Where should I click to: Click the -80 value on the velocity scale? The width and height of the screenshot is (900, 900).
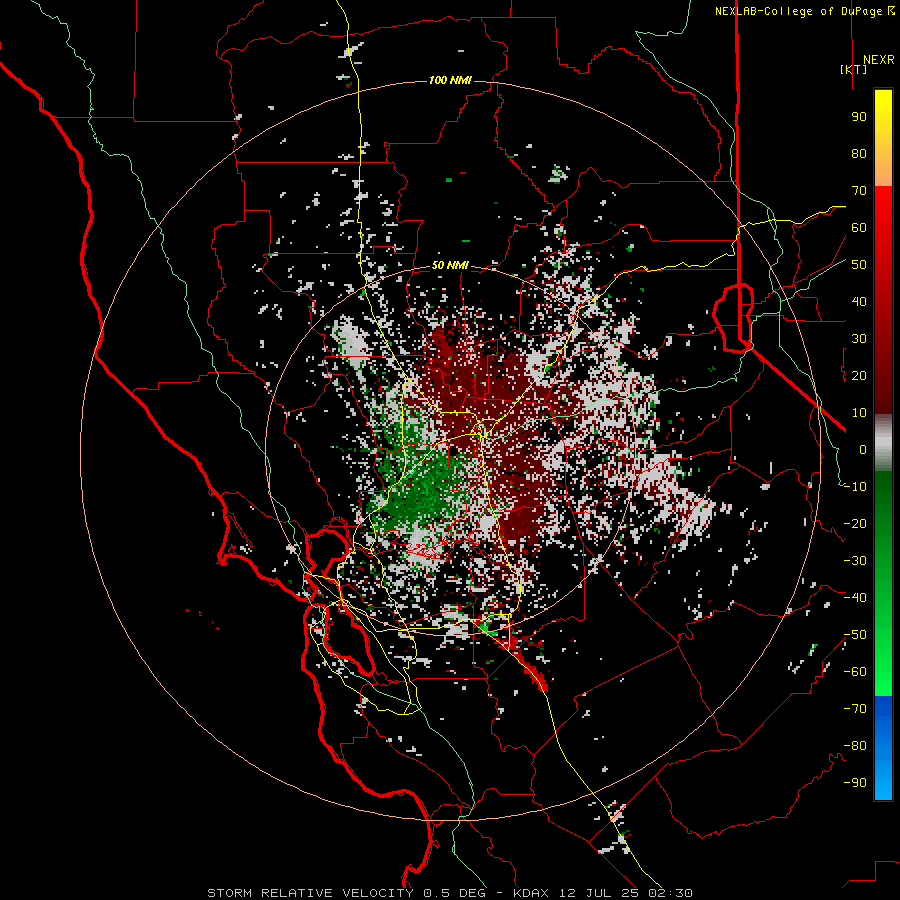point(855,746)
